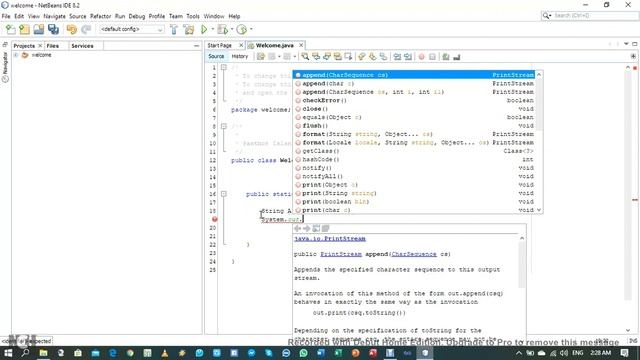This screenshot has width=640, height=360.
Task: Click the Comment editor toolbar icon
Action: pyautogui.click(x=446, y=57)
